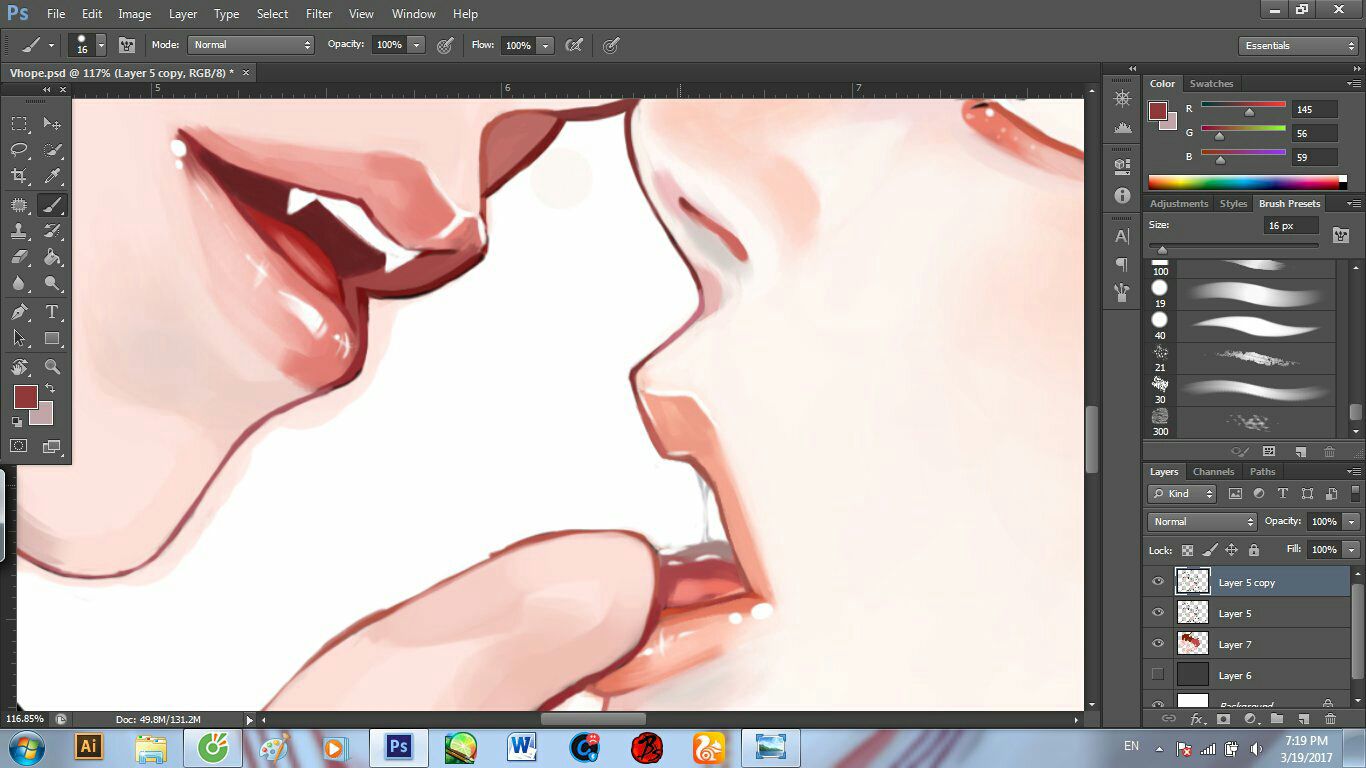Open Microsoft Word from the taskbar

[x=522, y=747]
